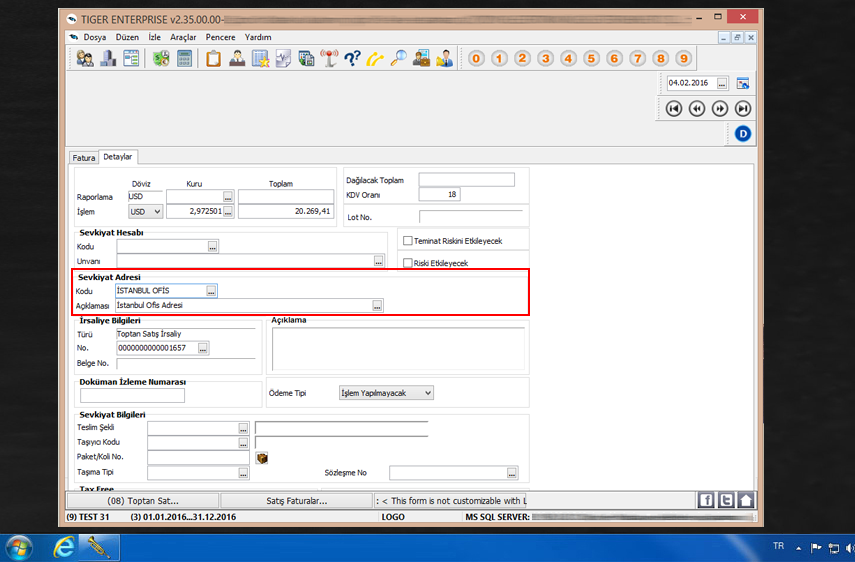Click the clipboard toolbar icon

pyautogui.click(x=213, y=58)
